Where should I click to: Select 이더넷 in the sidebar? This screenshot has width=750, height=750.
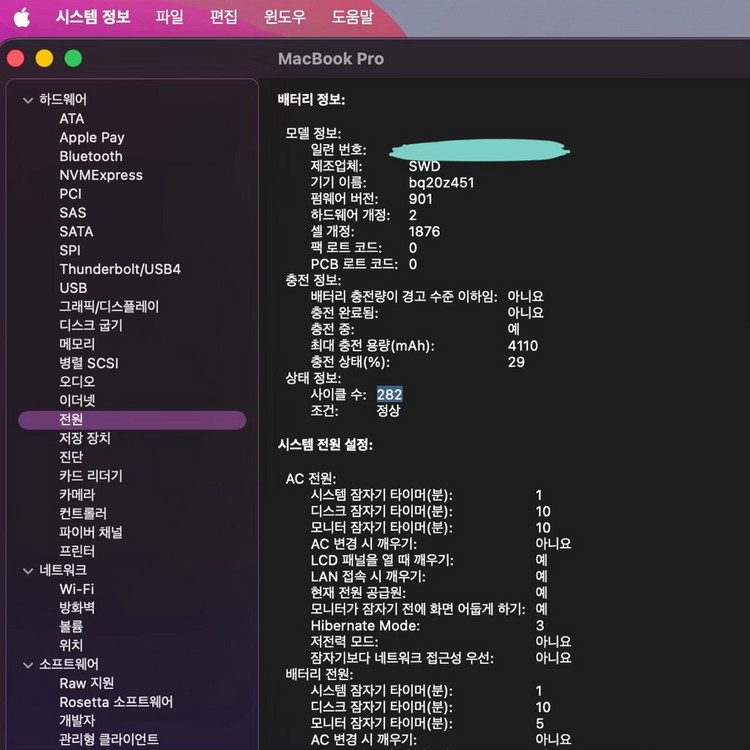(x=77, y=400)
